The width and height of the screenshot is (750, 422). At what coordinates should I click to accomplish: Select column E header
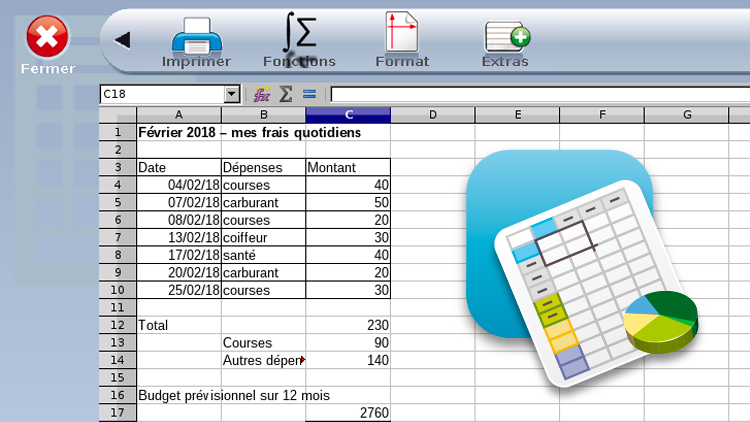tap(518, 115)
